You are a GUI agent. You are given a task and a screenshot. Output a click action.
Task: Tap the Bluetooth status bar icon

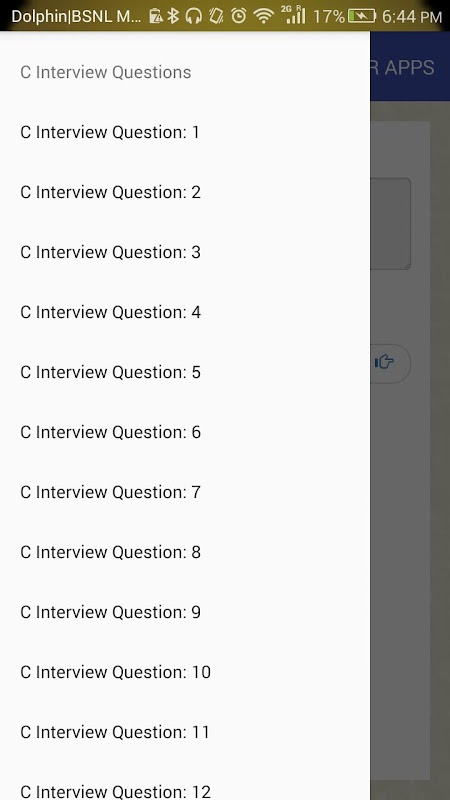(x=173, y=16)
